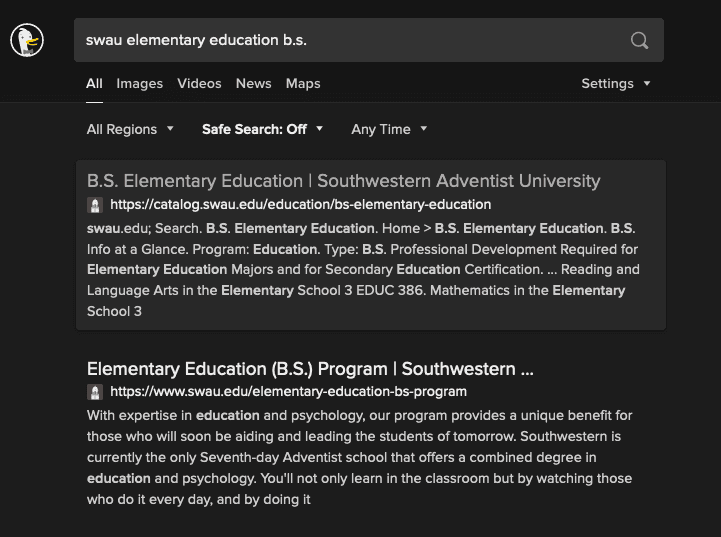Switch to the Images tab
721x537 pixels.
[139, 84]
